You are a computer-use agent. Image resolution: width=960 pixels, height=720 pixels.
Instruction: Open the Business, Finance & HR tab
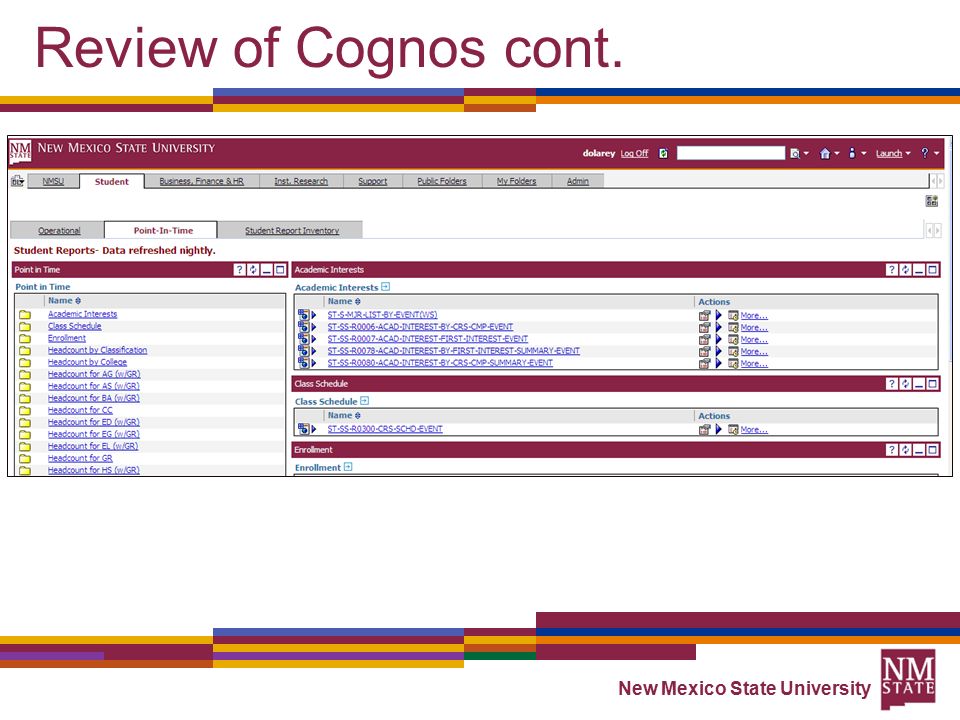tap(201, 181)
